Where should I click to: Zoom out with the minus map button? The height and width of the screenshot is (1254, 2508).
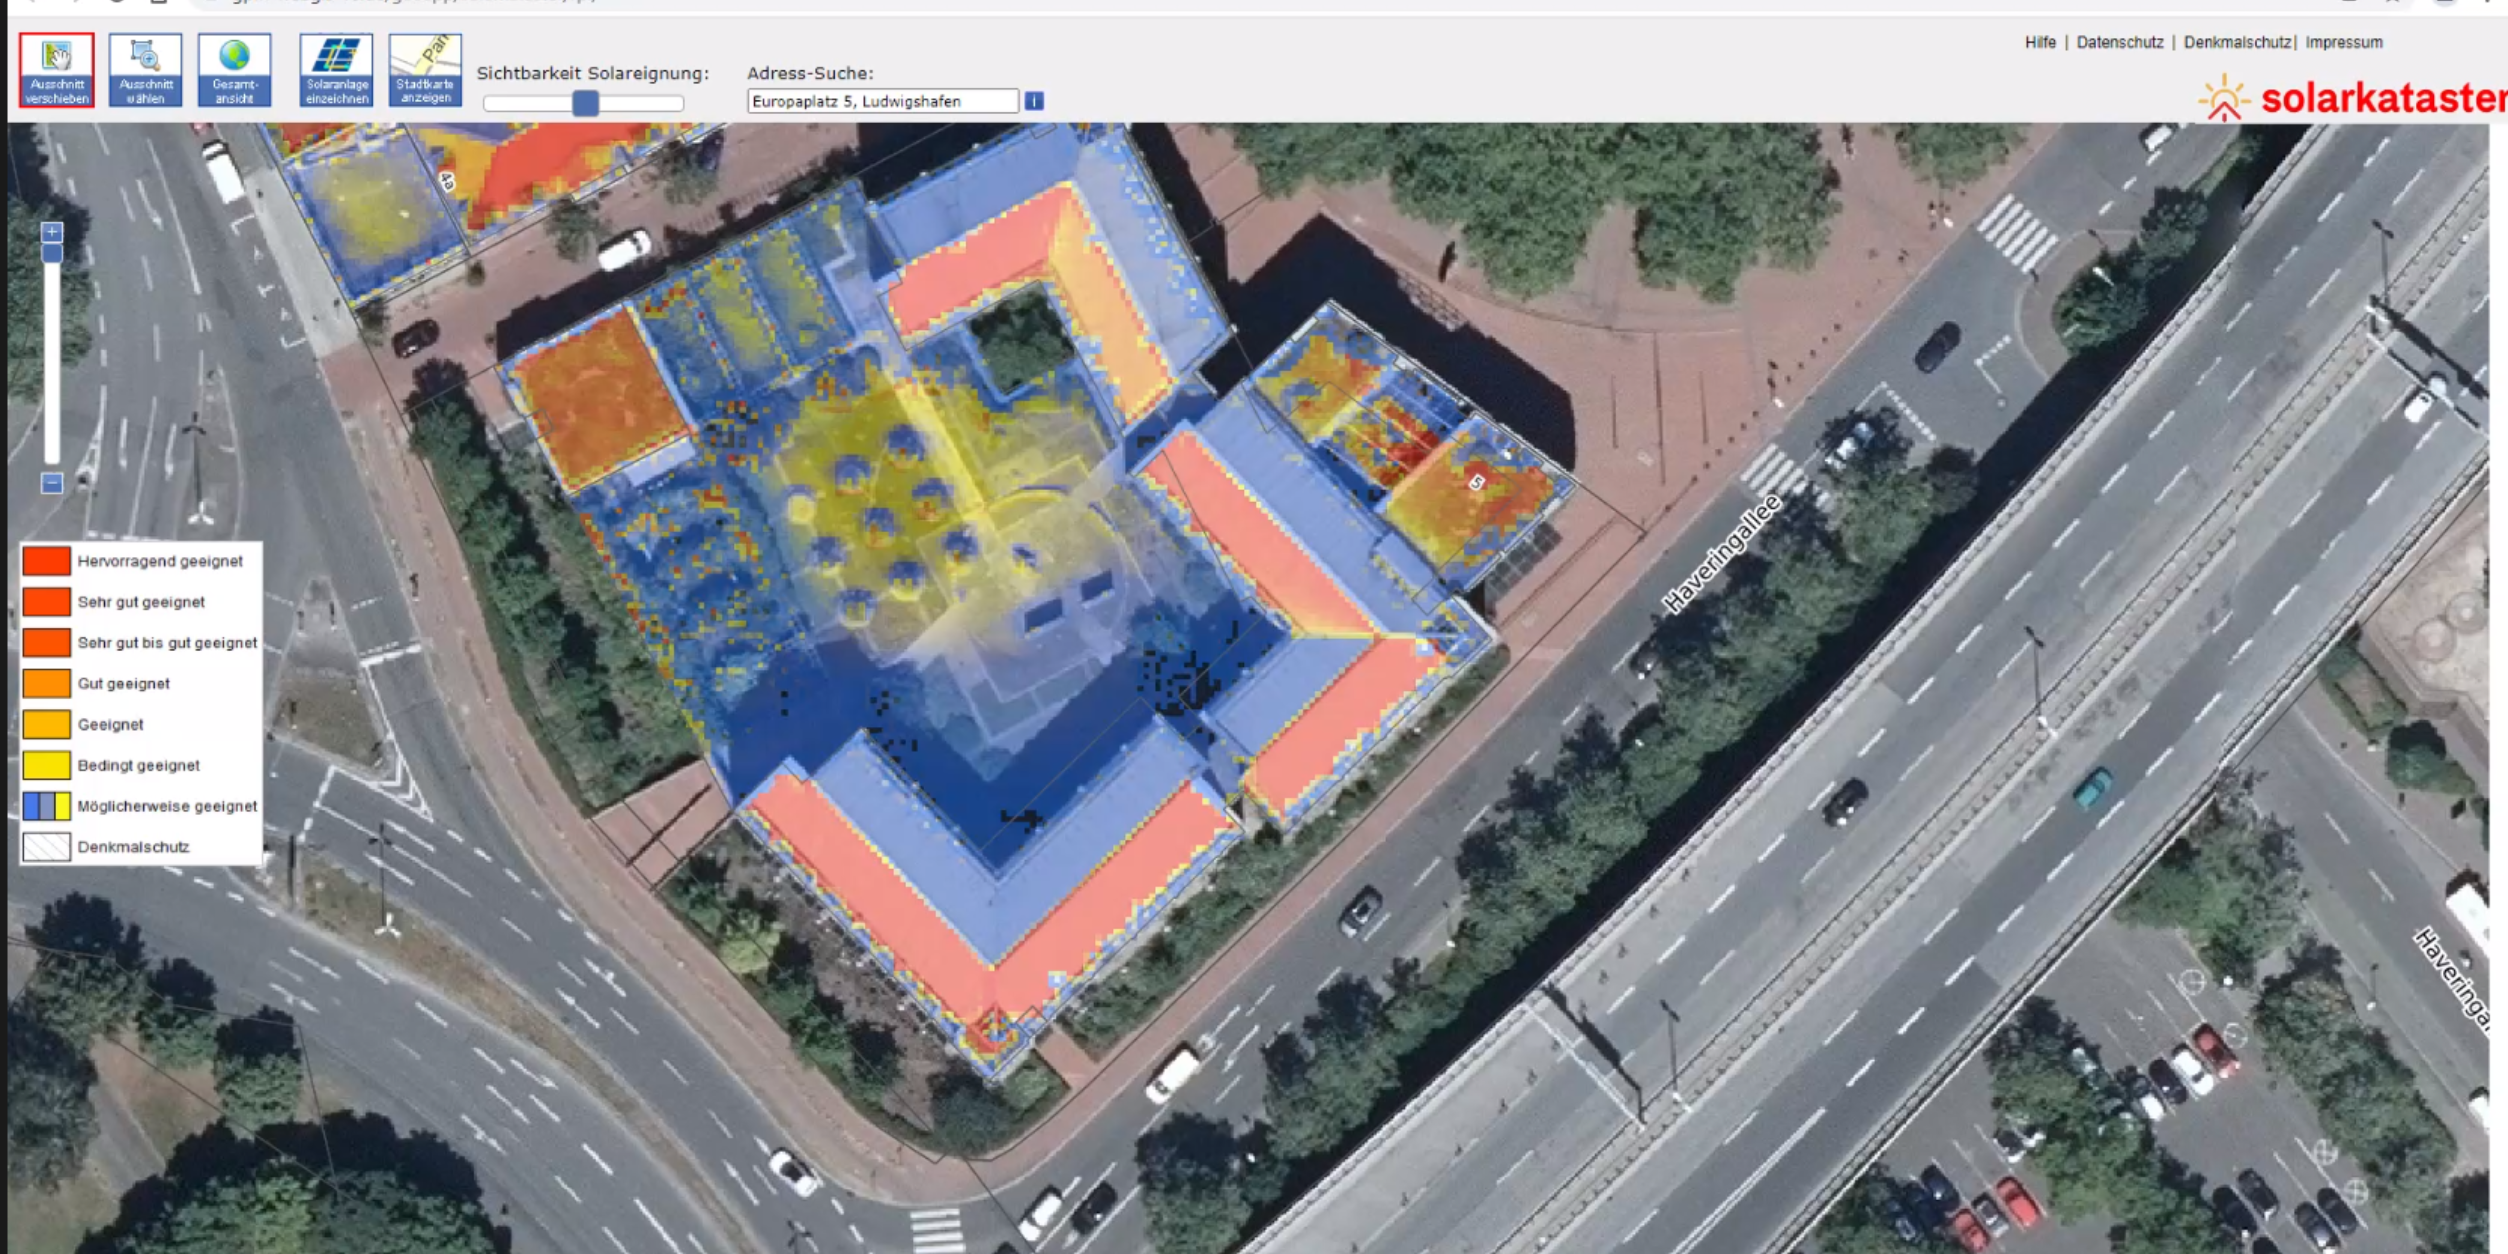[x=52, y=483]
